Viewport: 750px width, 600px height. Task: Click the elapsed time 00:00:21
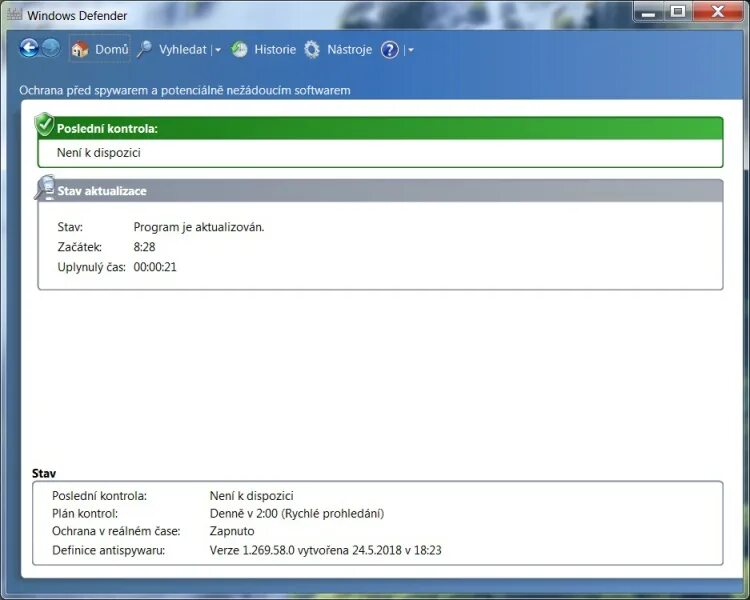tap(155, 267)
